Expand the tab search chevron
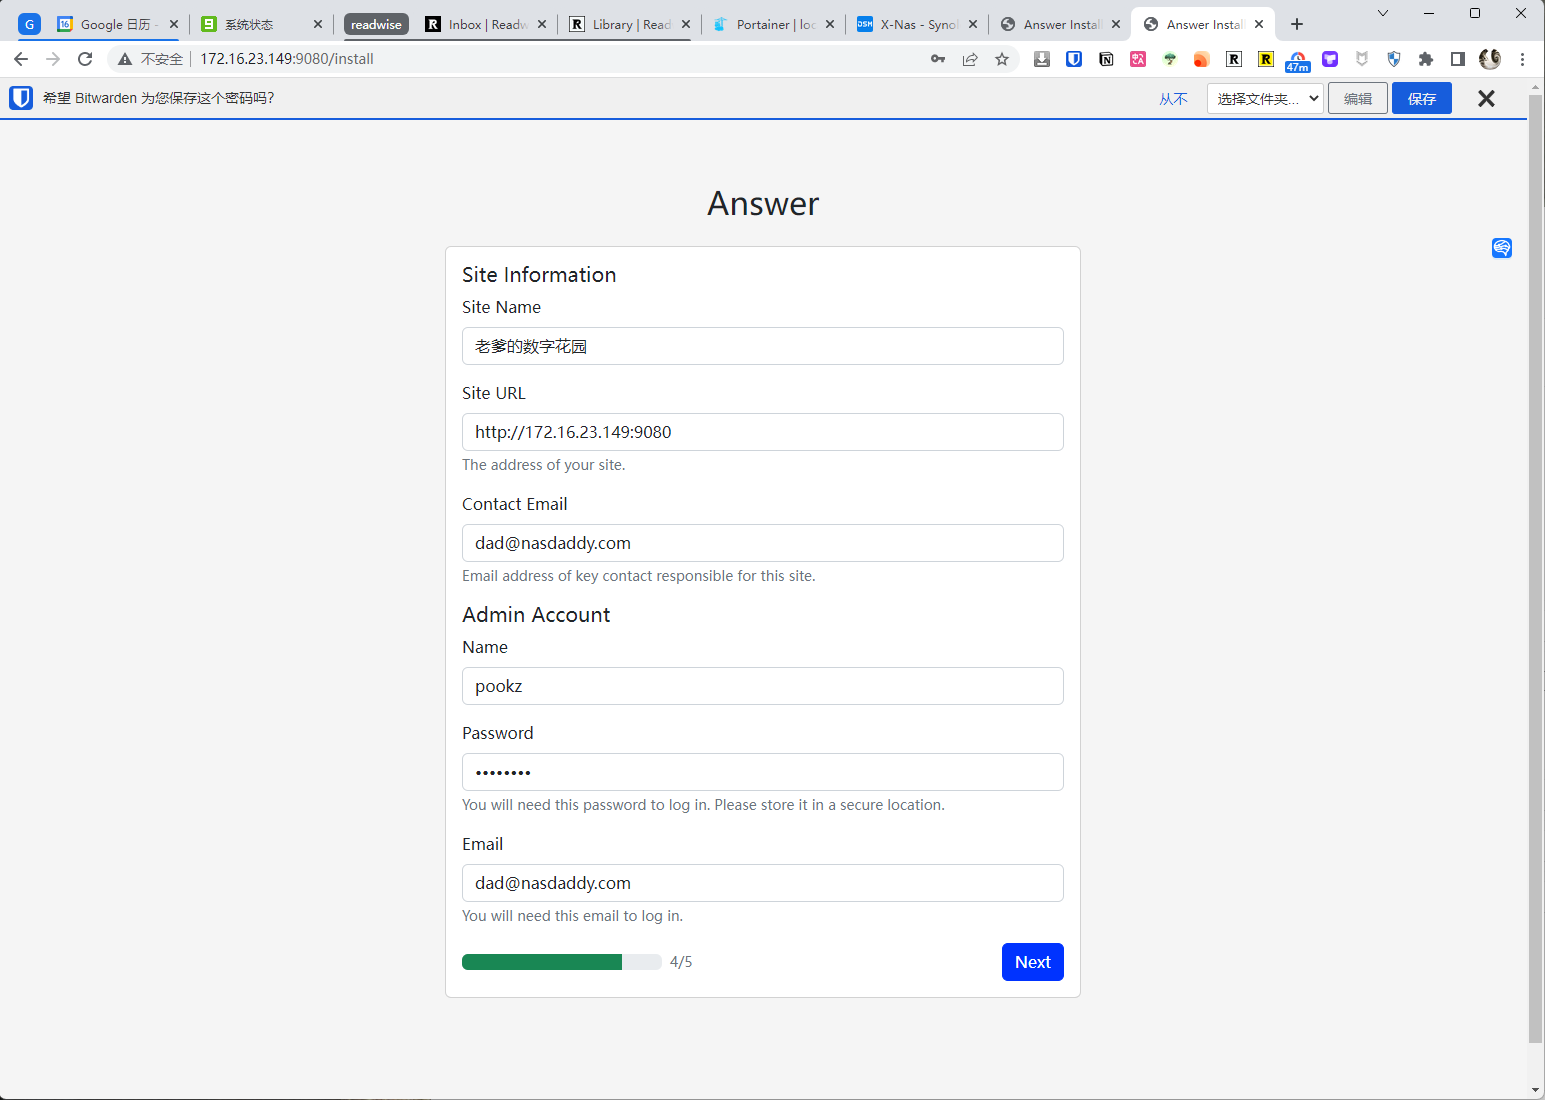This screenshot has height=1100, width=1545. click(x=1383, y=13)
